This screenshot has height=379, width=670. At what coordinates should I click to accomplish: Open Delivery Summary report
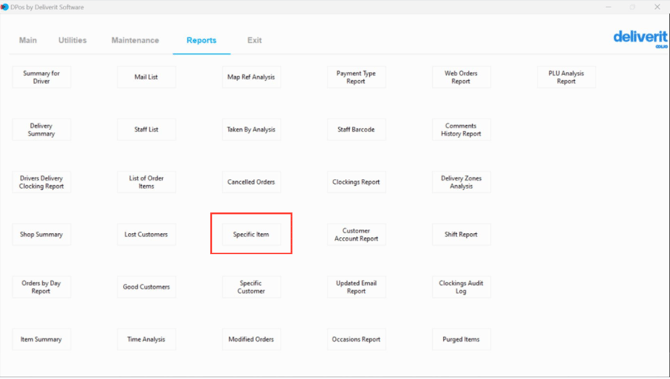41,129
